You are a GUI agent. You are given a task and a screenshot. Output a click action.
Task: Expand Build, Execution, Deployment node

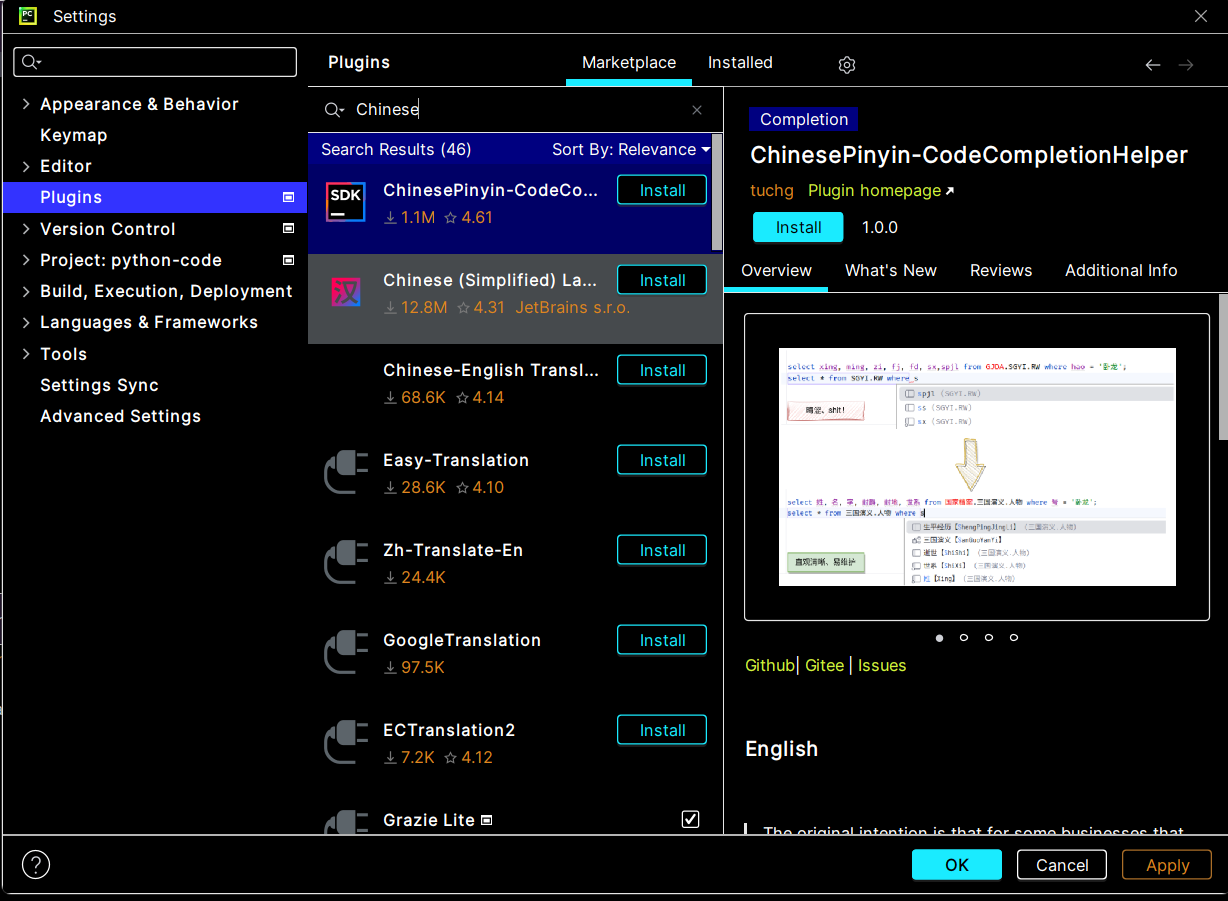[26, 291]
